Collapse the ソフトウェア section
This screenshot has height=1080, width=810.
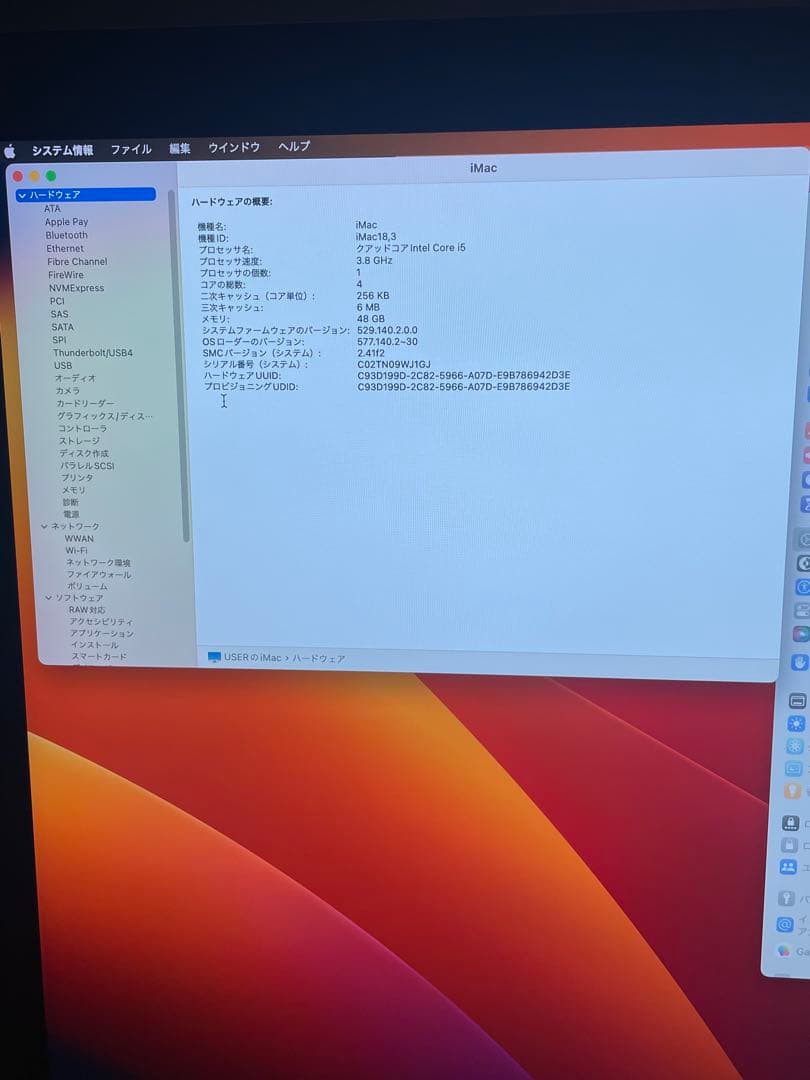48,597
